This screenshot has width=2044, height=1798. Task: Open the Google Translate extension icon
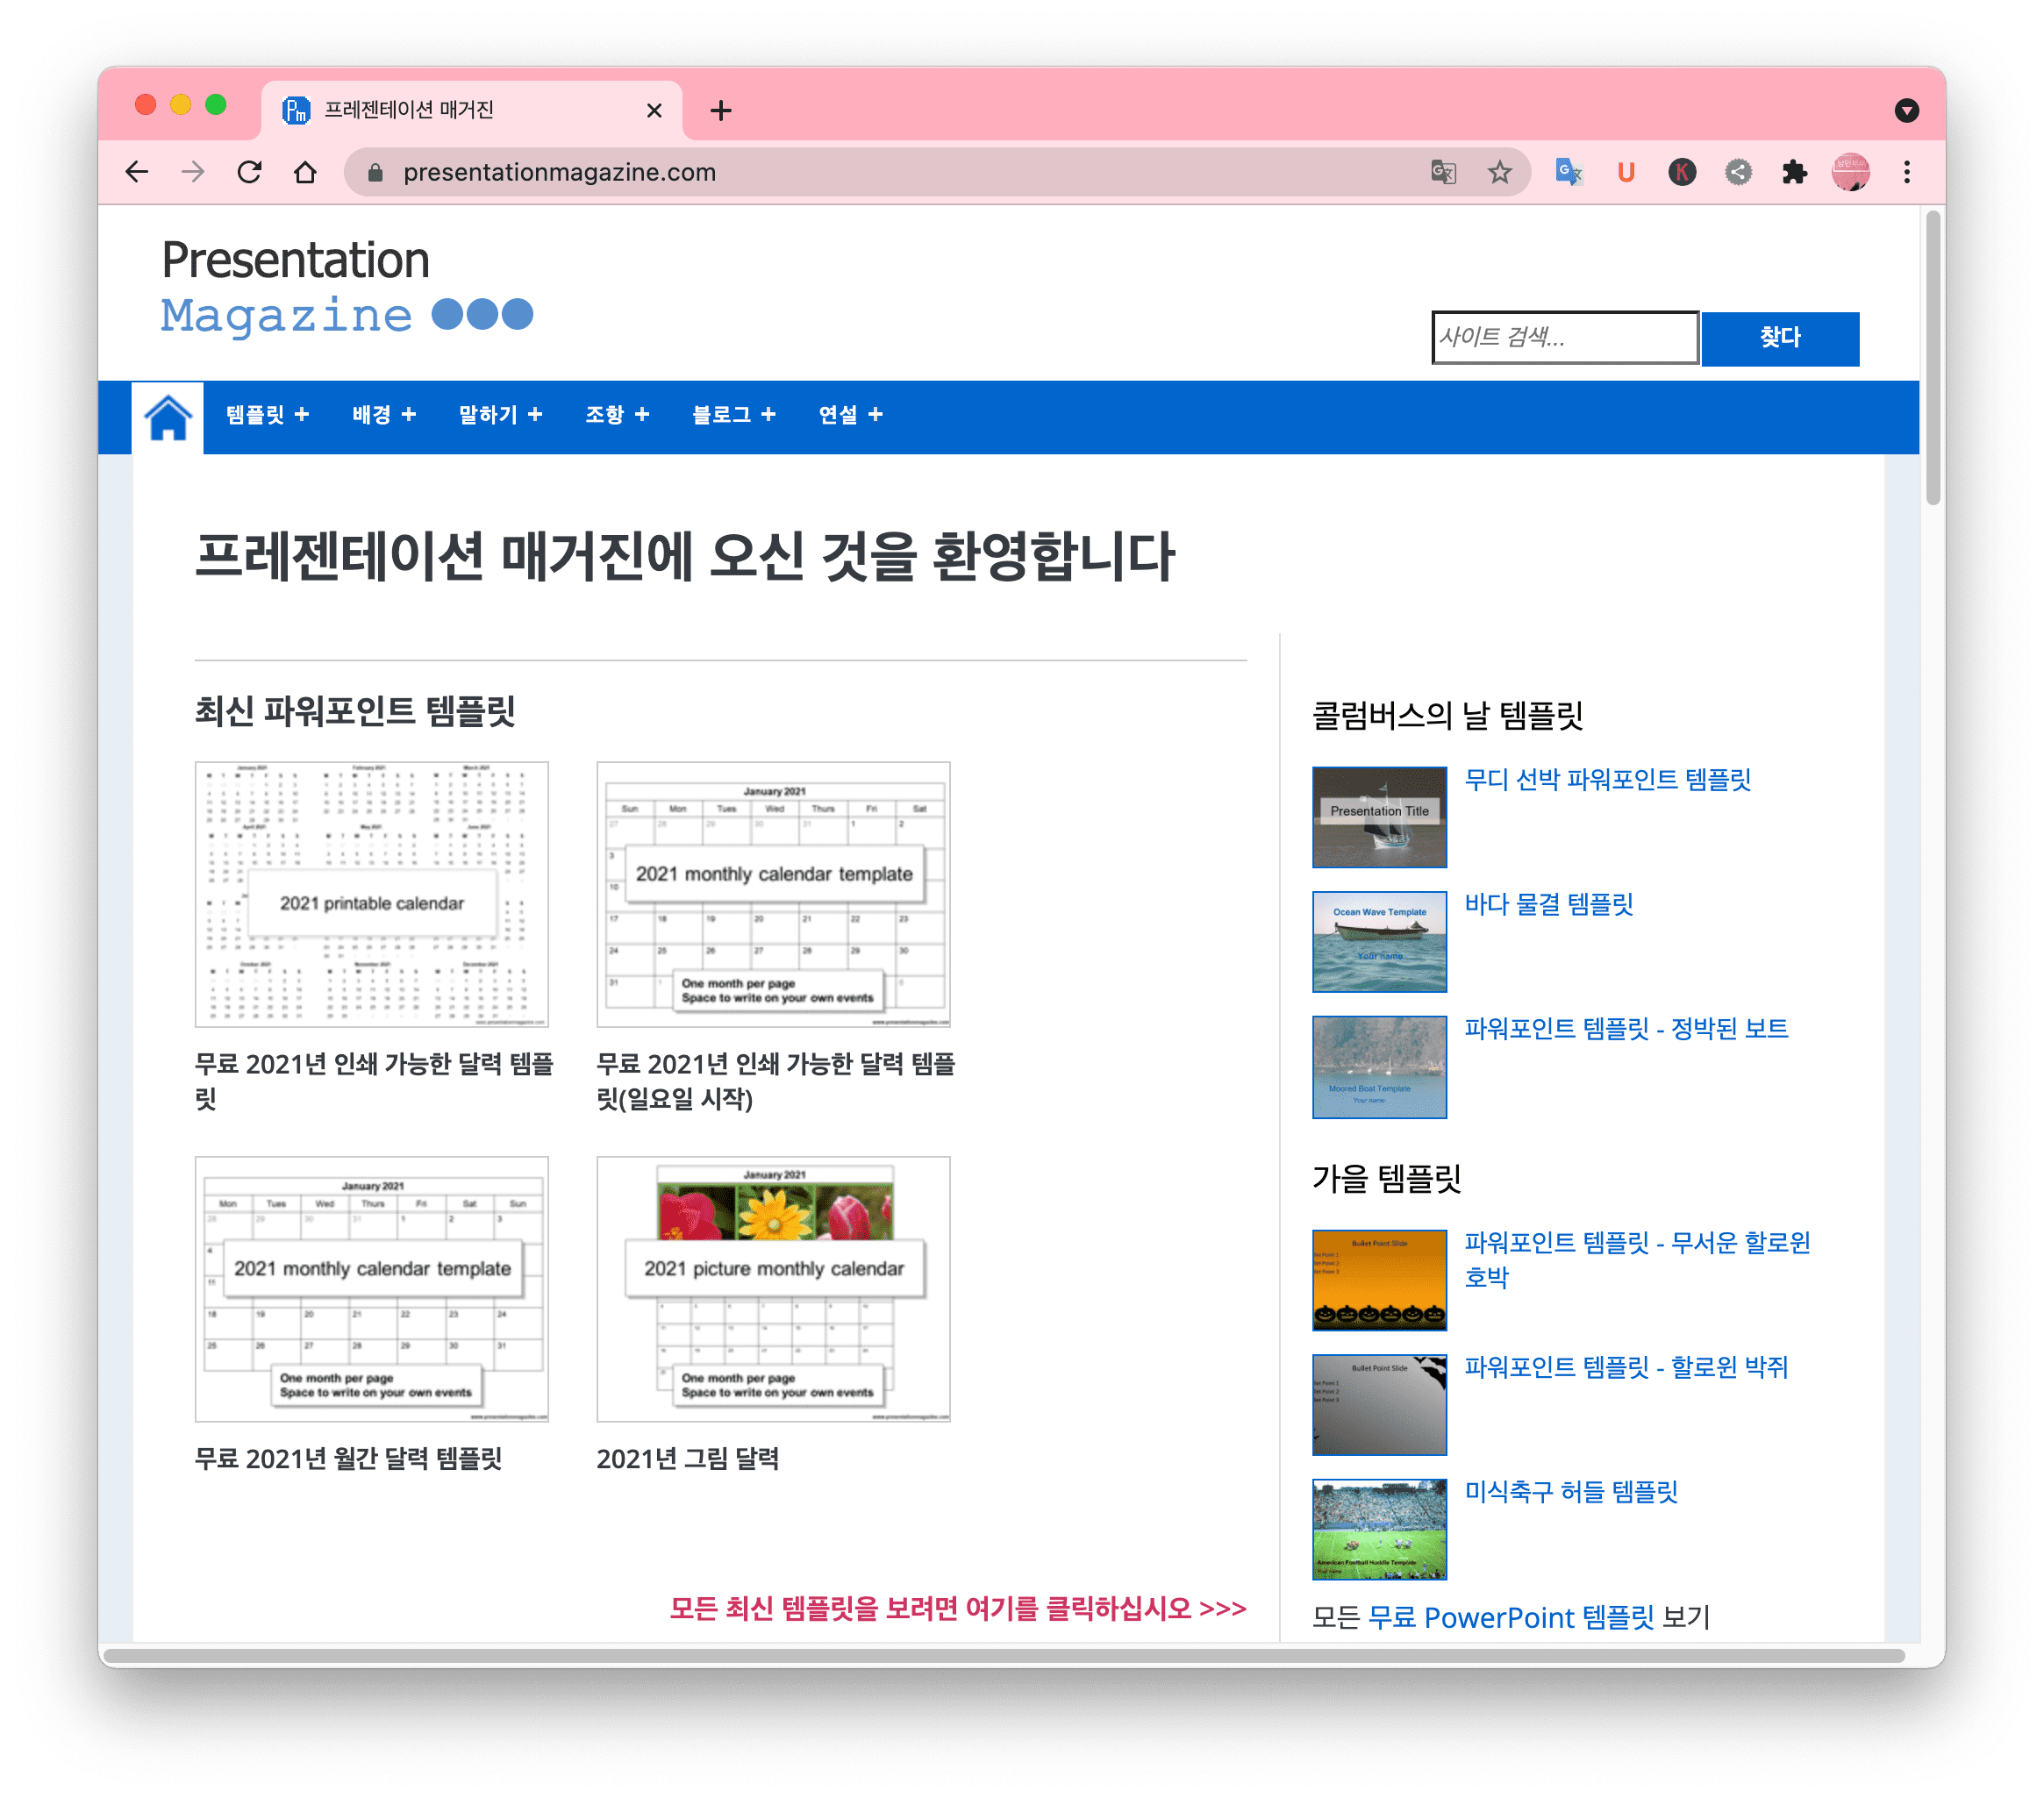pos(1569,172)
